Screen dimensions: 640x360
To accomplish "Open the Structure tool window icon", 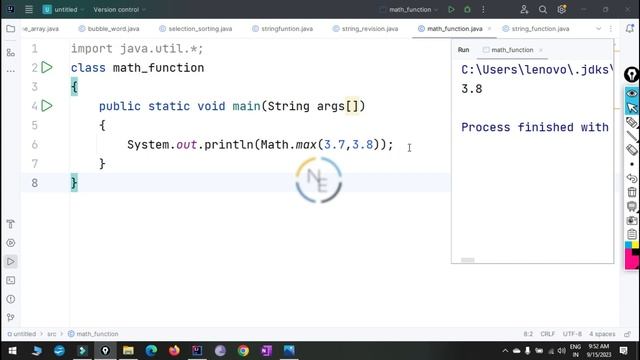I will 11,53.
